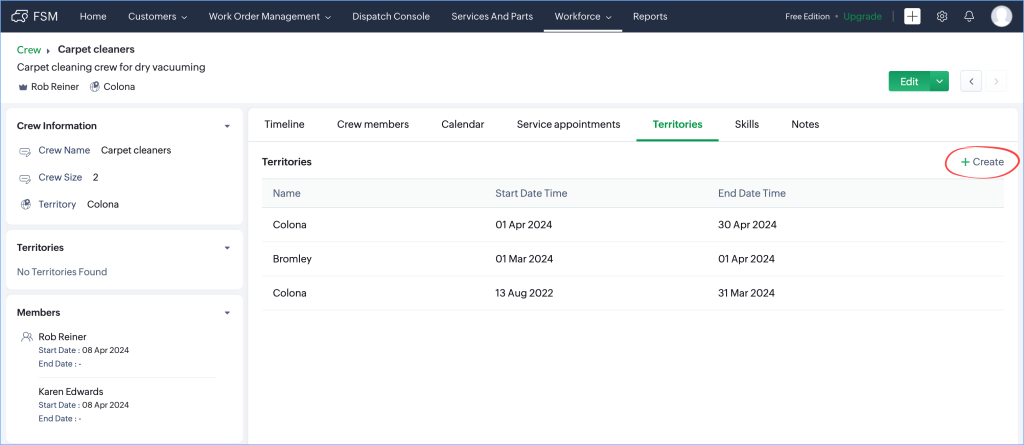Switch to the Service appointments tab

(x=568, y=124)
